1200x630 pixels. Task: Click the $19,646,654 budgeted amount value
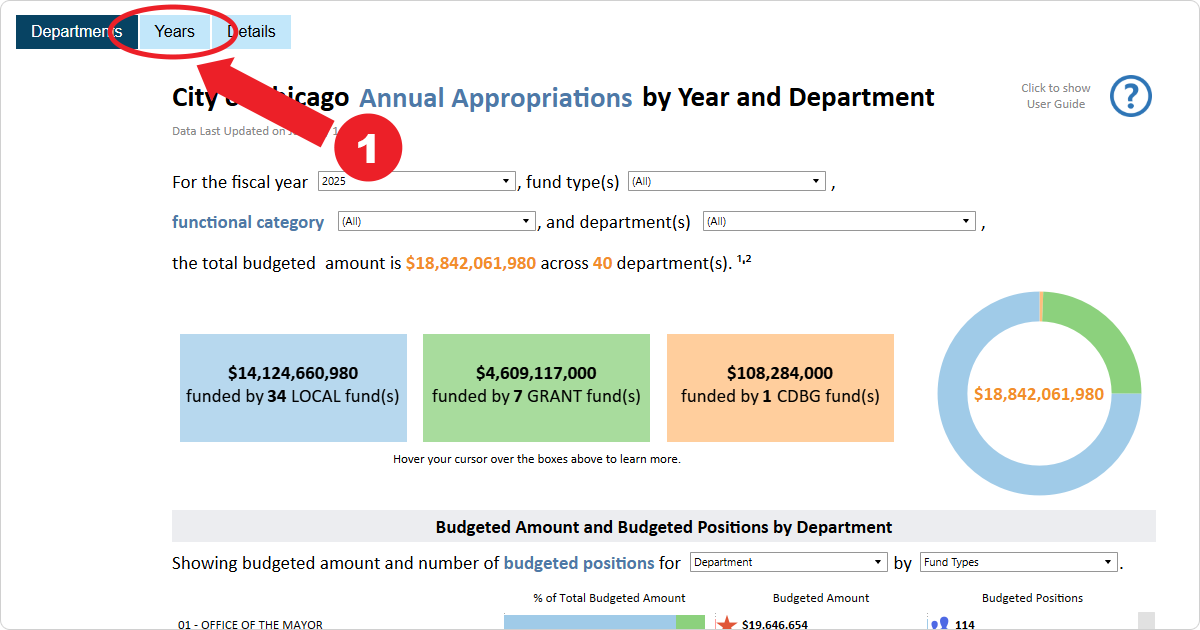point(775,625)
